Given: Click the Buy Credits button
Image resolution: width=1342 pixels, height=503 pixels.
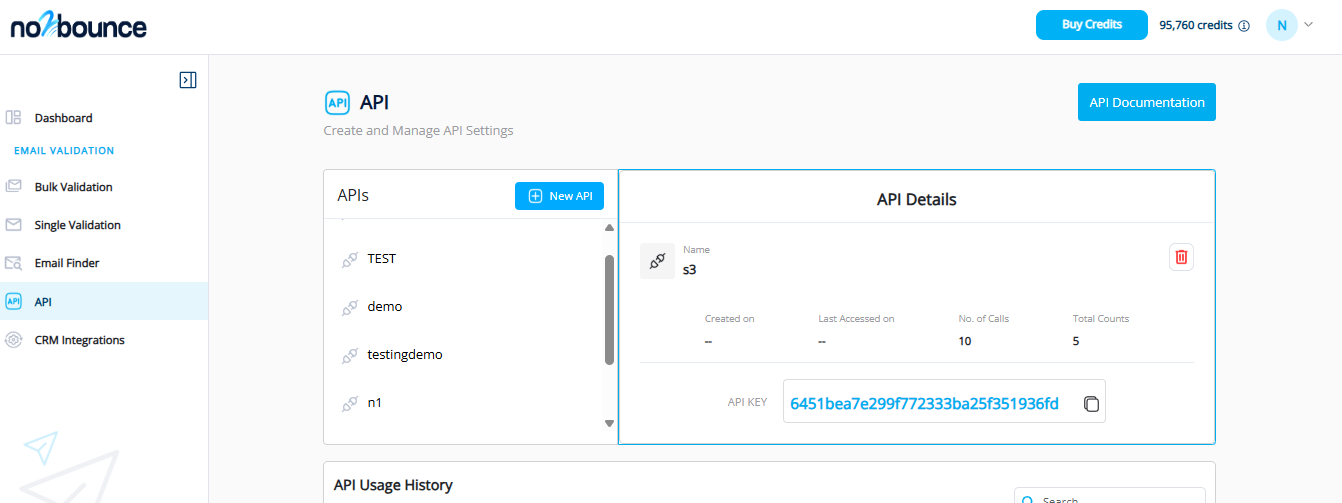Looking at the screenshot, I should pos(1091,25).
